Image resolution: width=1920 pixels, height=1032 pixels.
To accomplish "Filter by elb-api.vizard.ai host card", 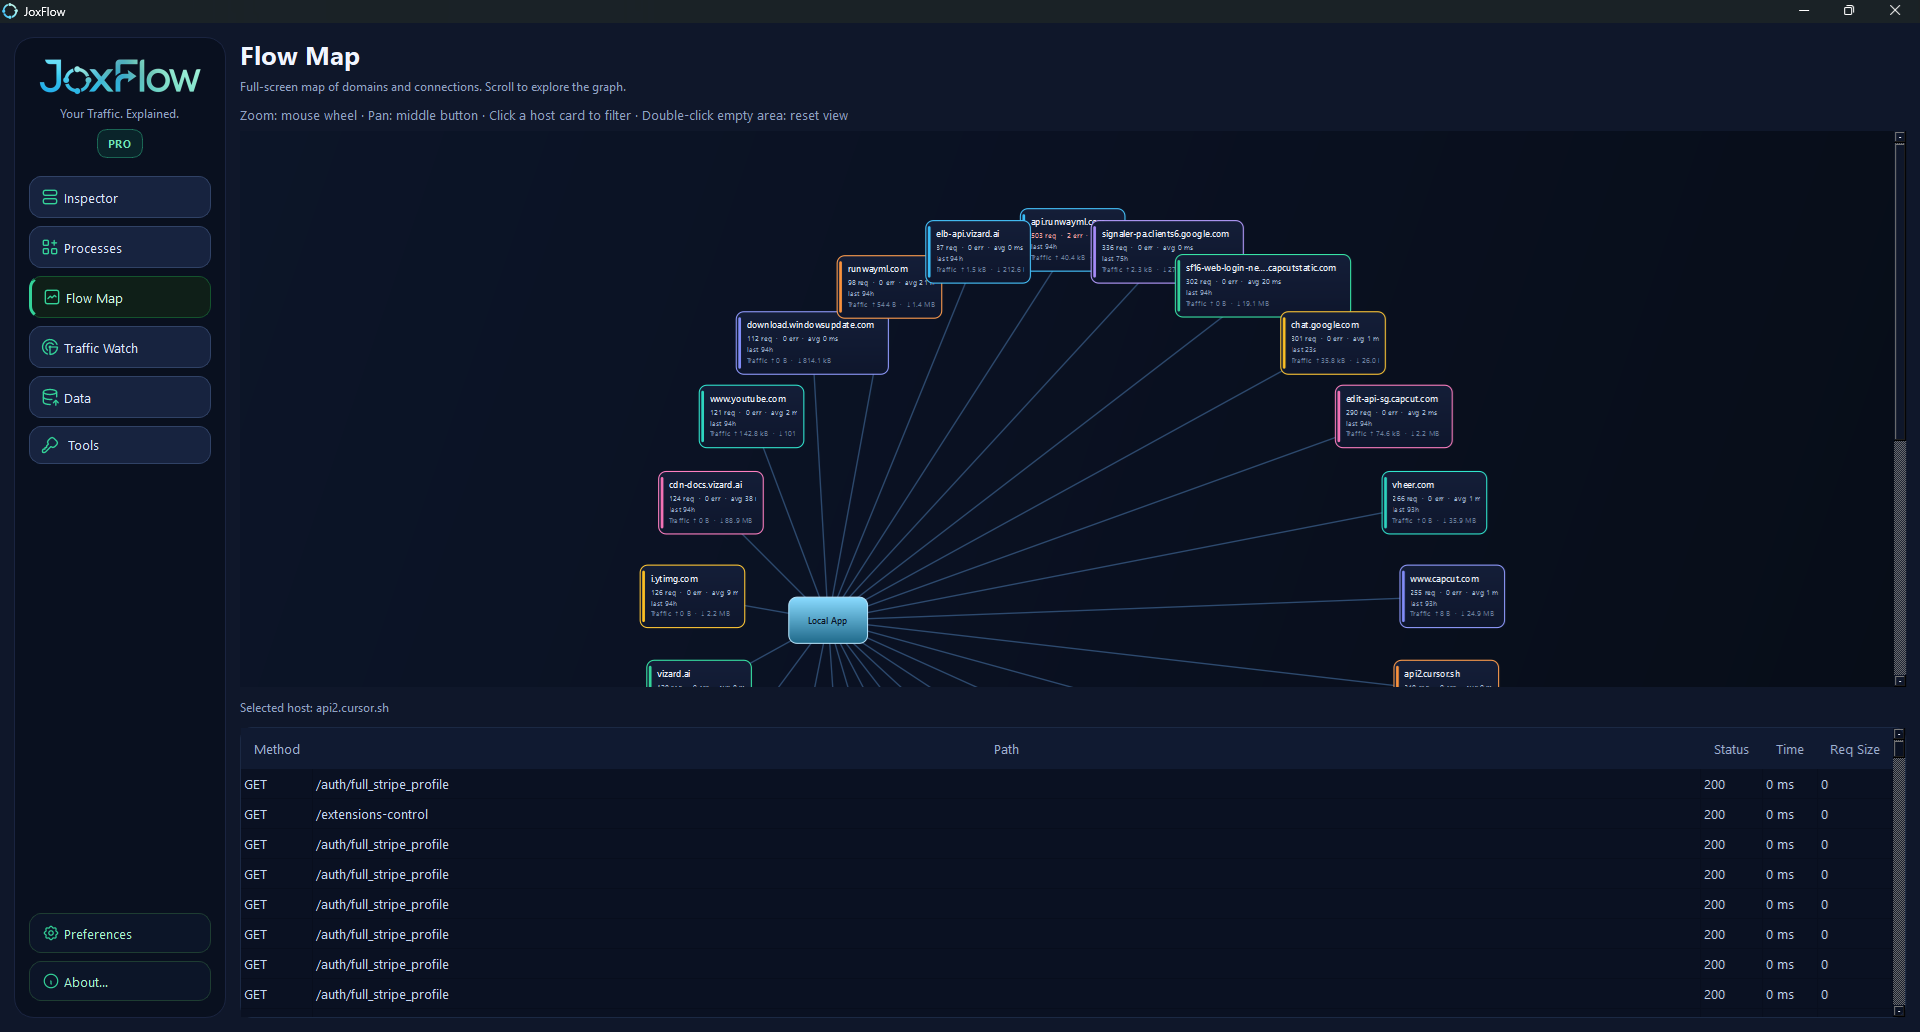I will pyautogui.click(x=977, y=252).
